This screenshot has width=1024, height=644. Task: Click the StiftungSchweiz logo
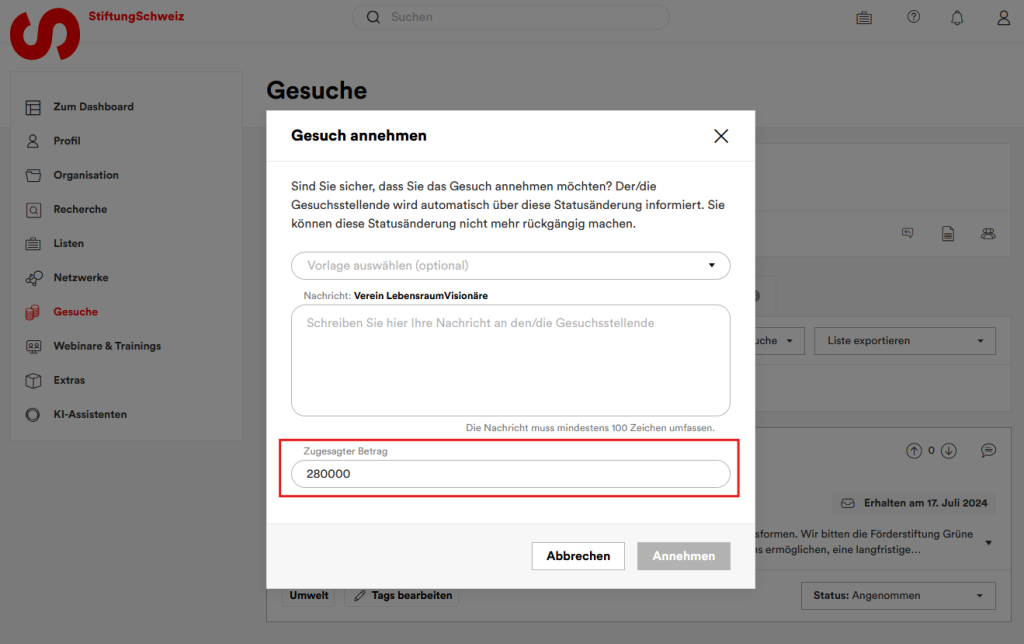(x=45, y=33)
